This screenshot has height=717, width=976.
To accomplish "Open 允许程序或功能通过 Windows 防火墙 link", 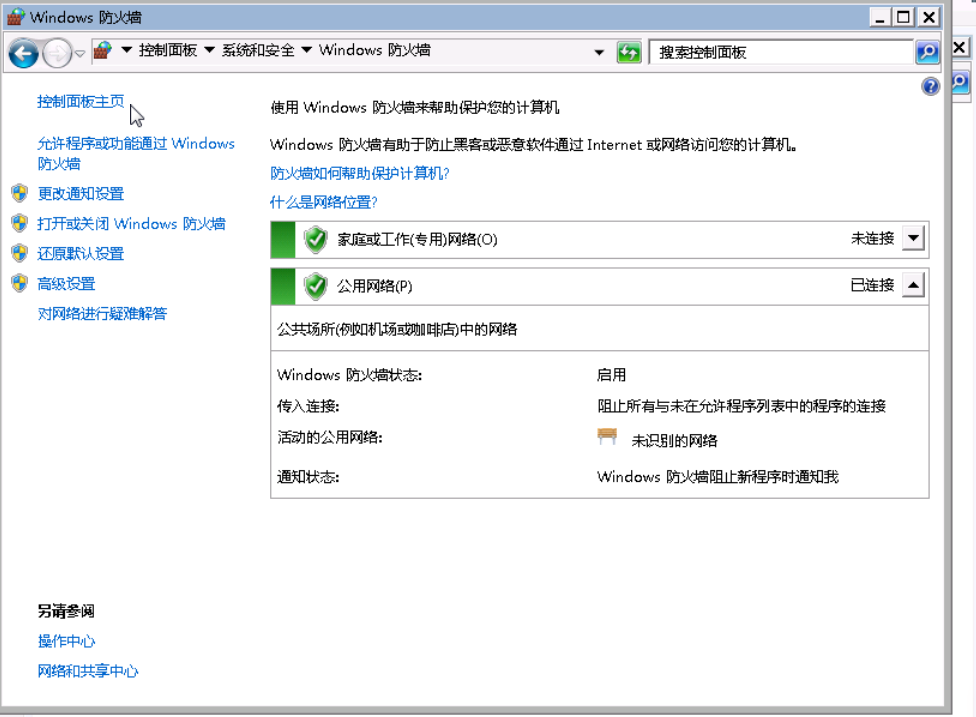I will tap(136, 153).
